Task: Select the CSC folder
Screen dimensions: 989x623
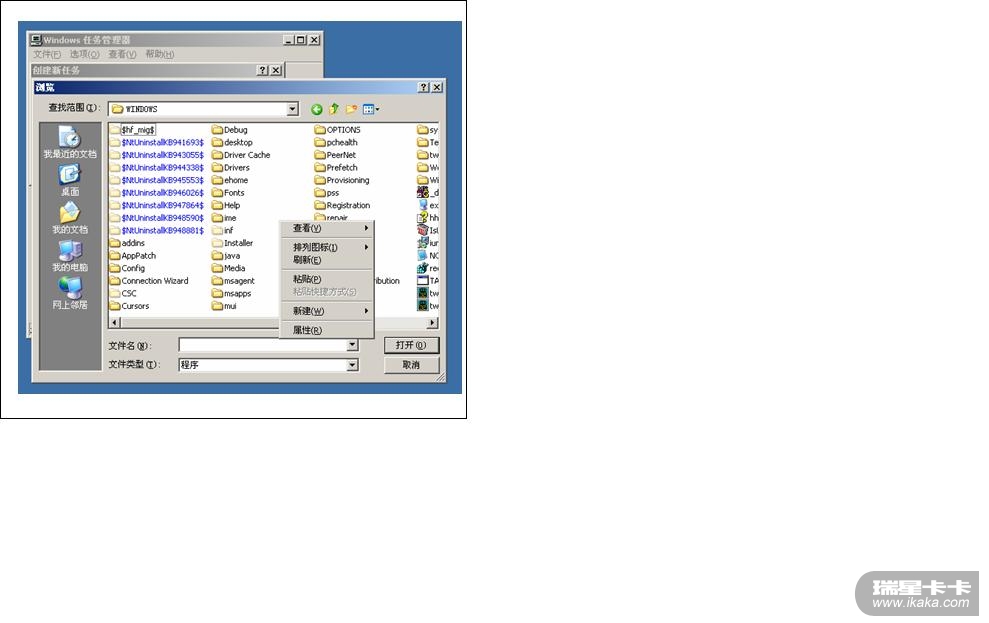Action: point(123,294)
